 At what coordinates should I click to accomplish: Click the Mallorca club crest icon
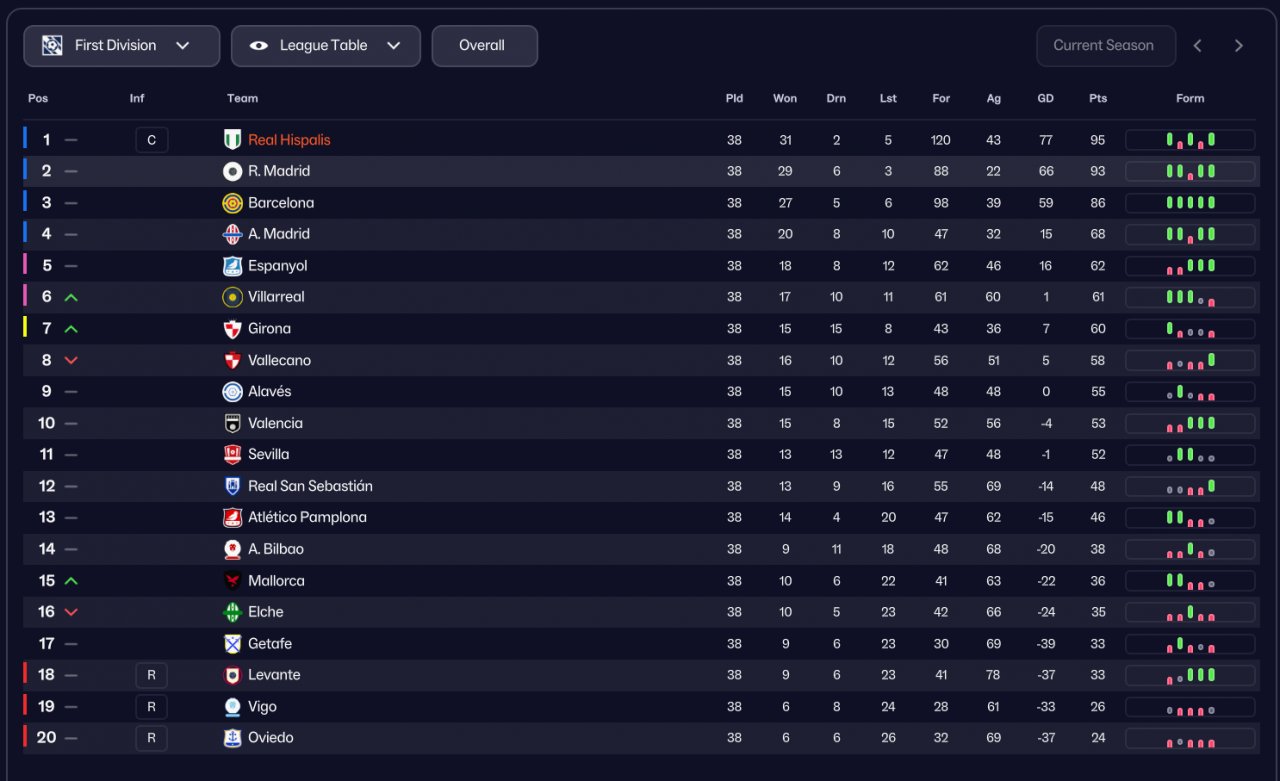pyautogui.click(x=232, y=581)
